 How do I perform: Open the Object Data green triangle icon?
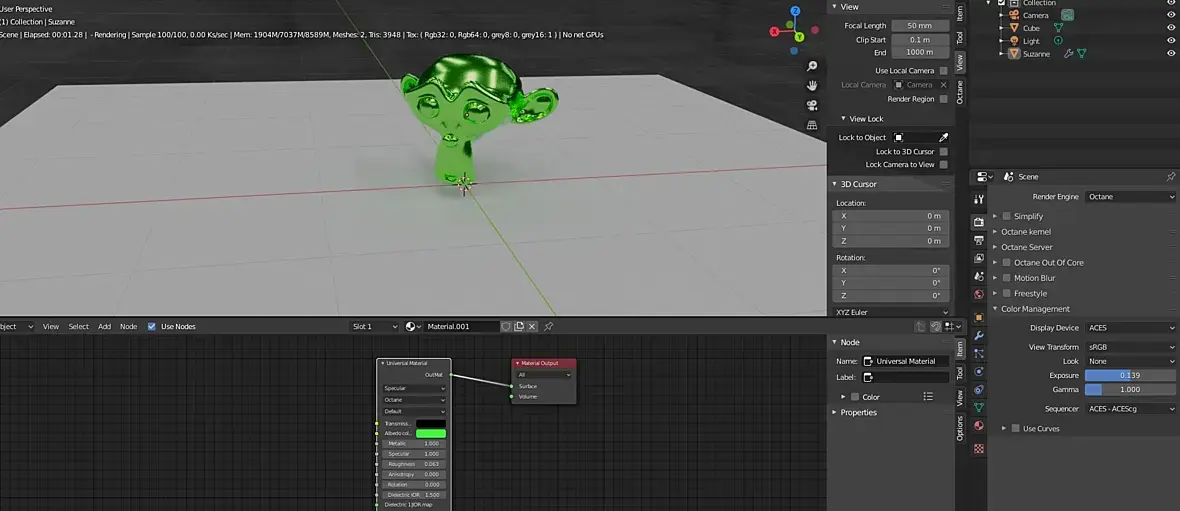click(x=979, y=408)
